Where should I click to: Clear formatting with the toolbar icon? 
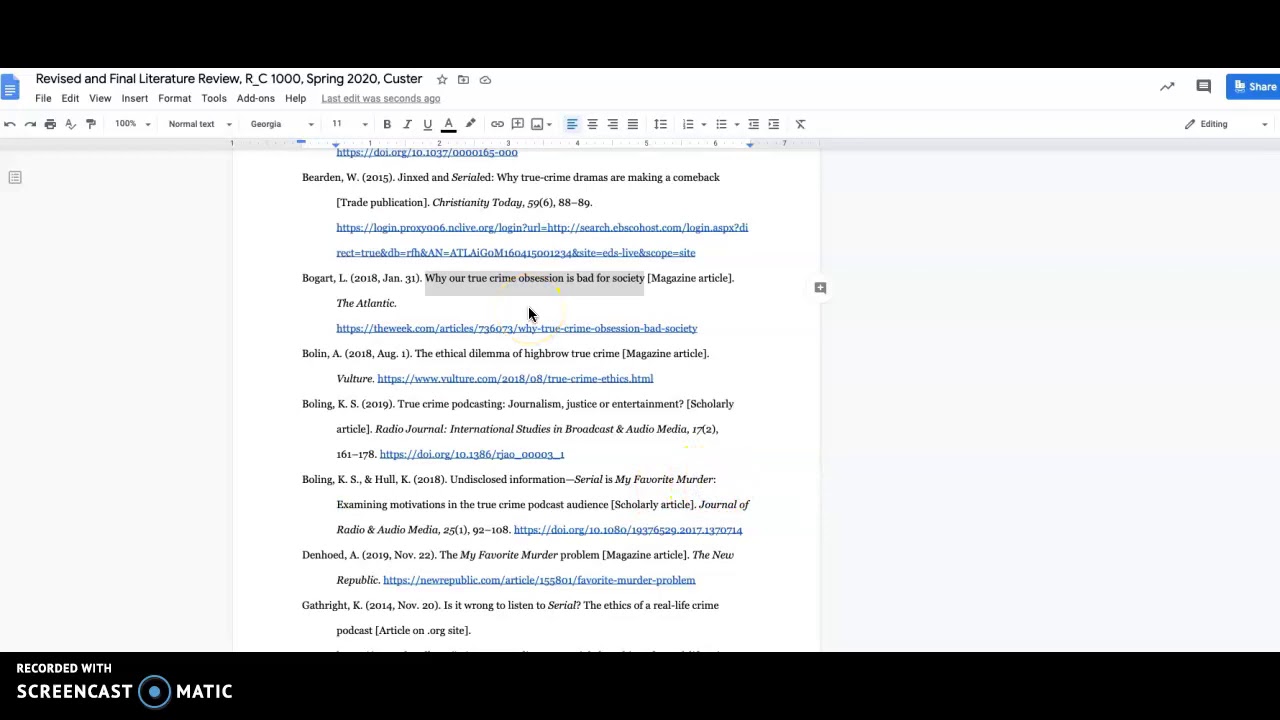(800, 124)
